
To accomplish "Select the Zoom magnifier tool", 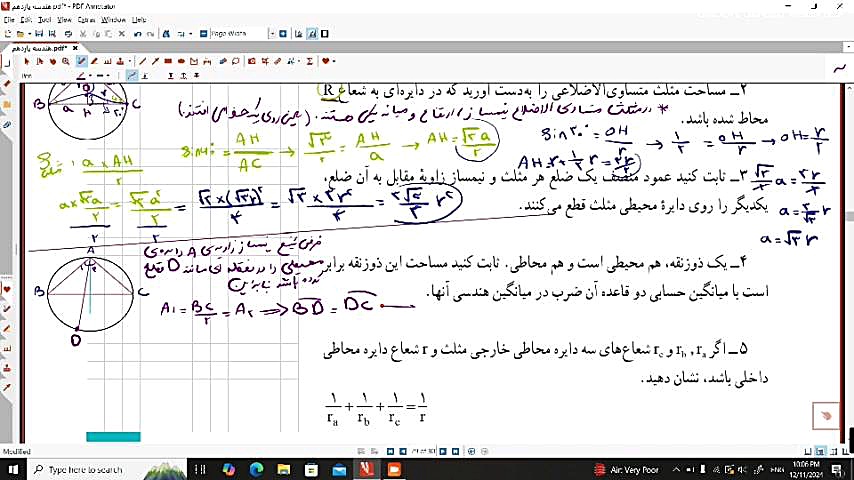I will [x=66, y=61].
